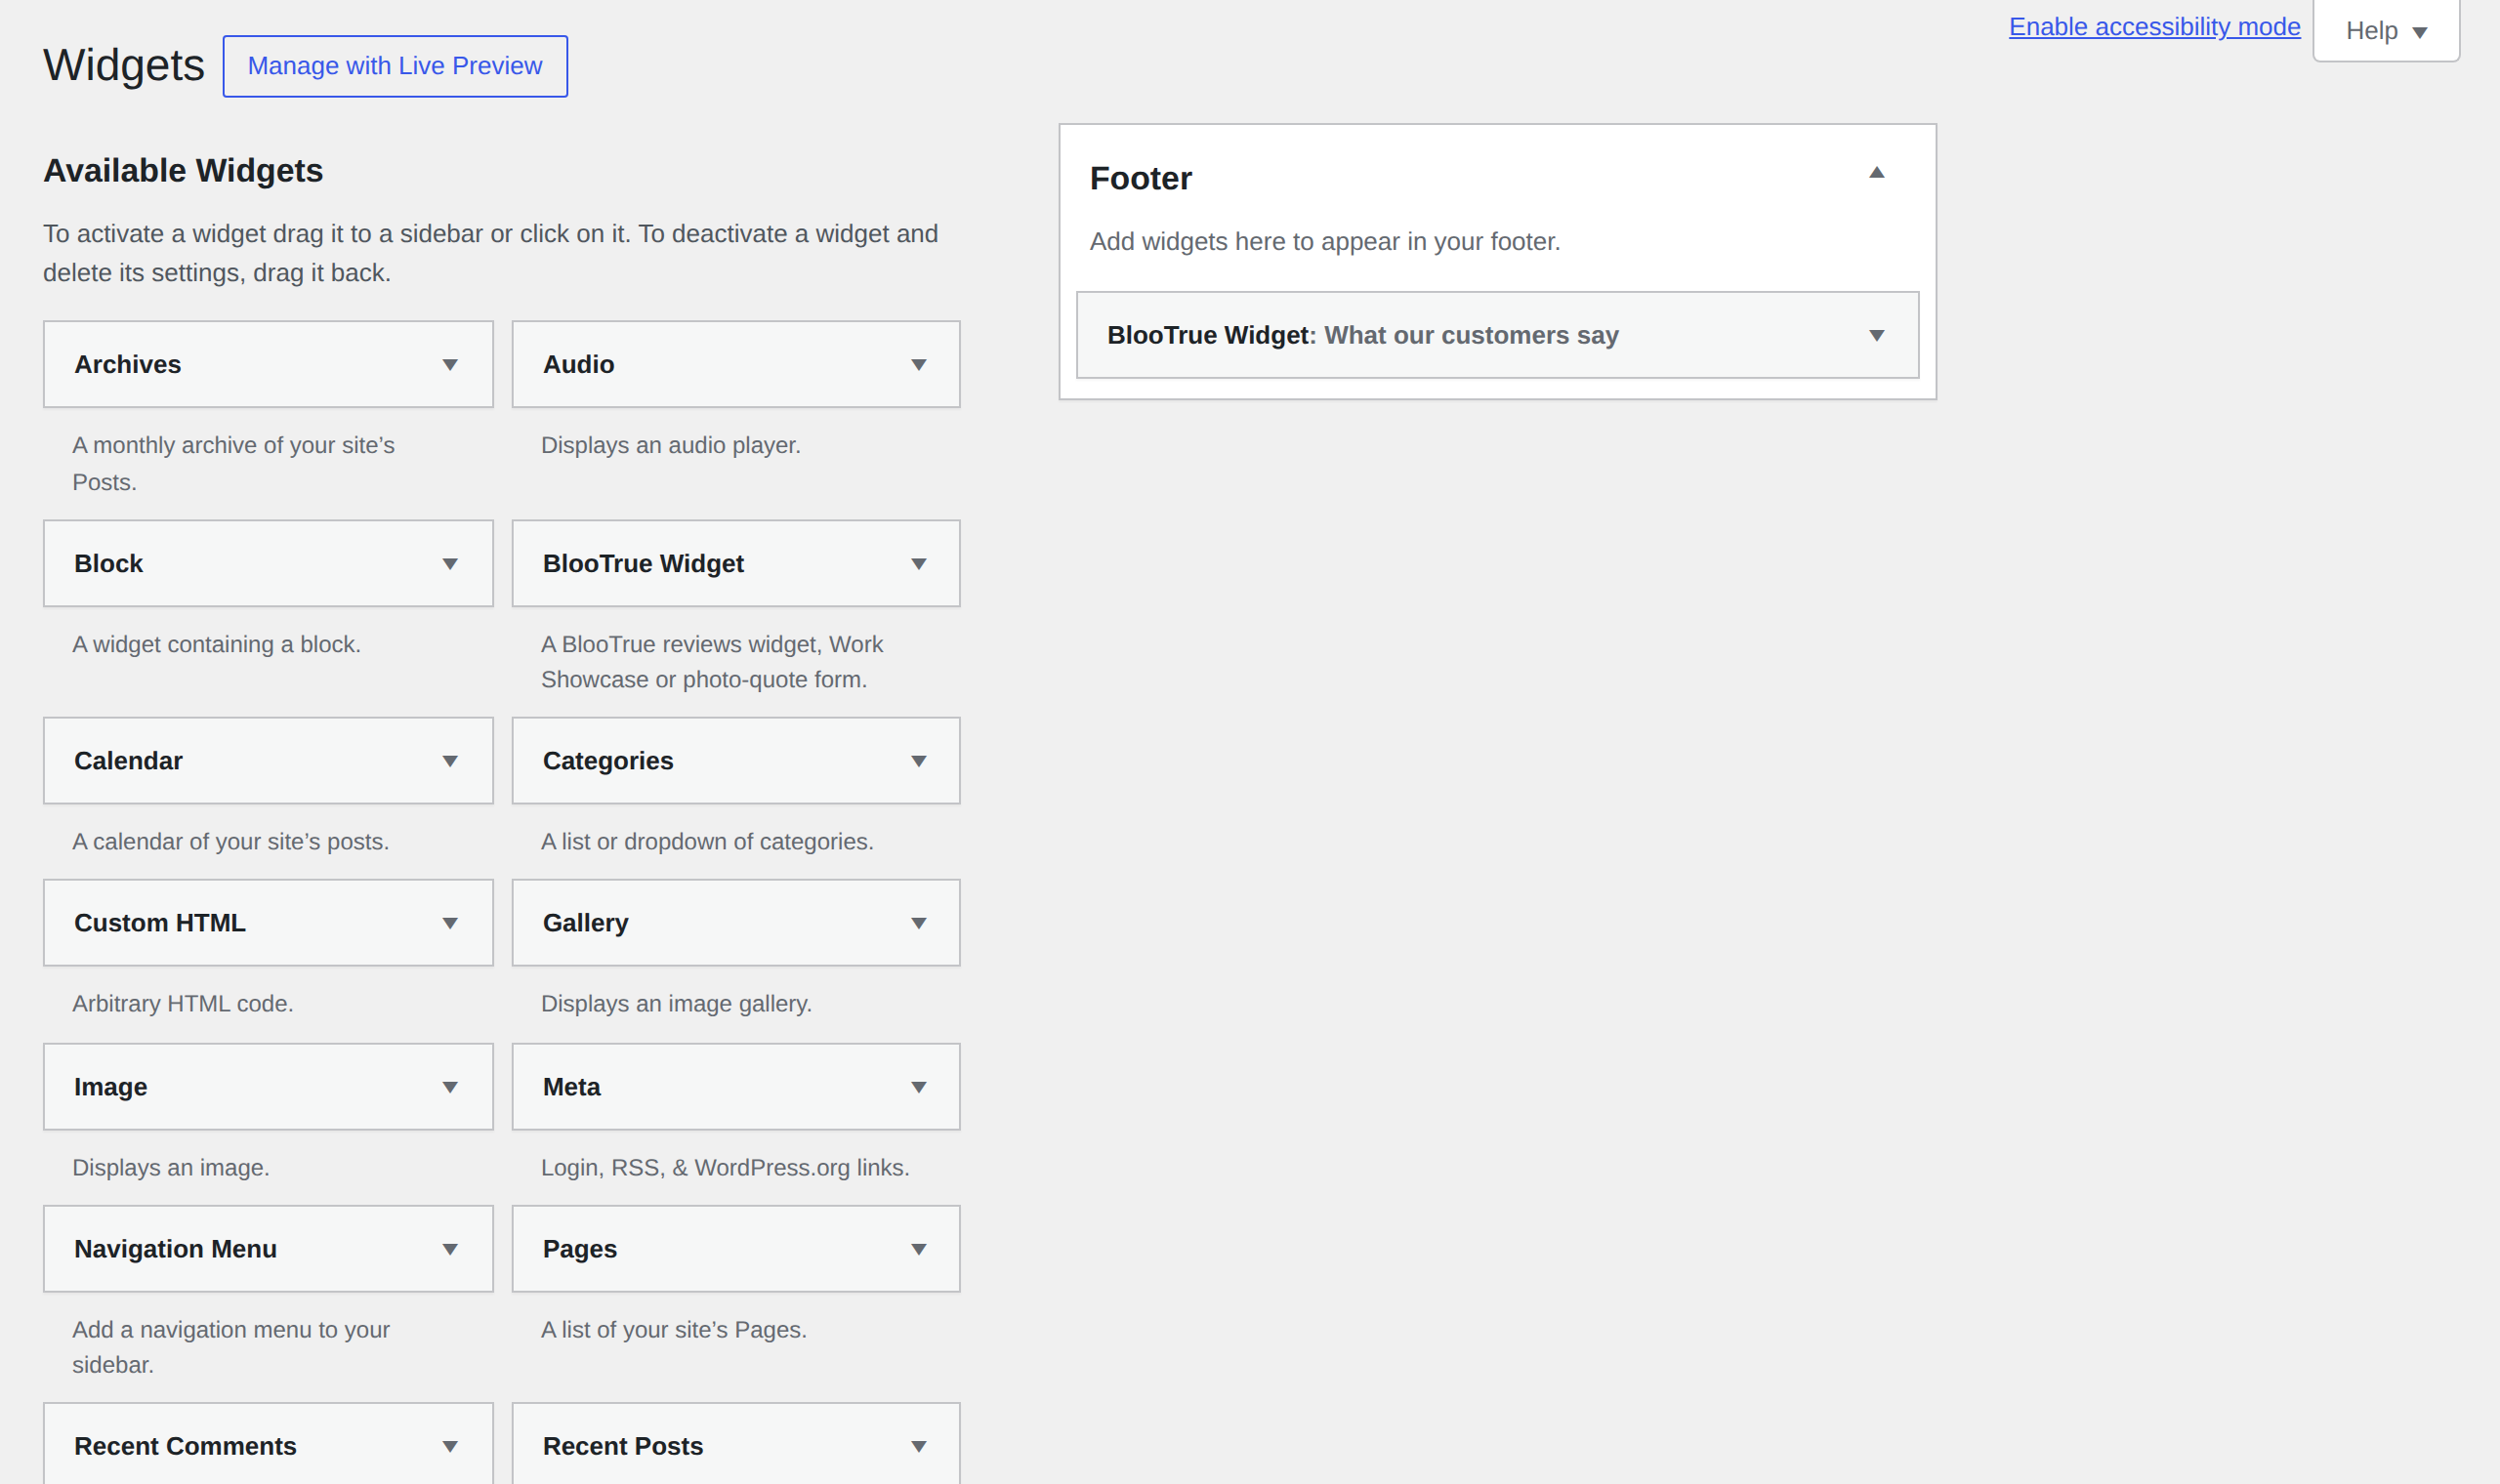2500x1484 pixels.
Task: Expand the Recent Comments widget arrow
Action: (450, 1446)
